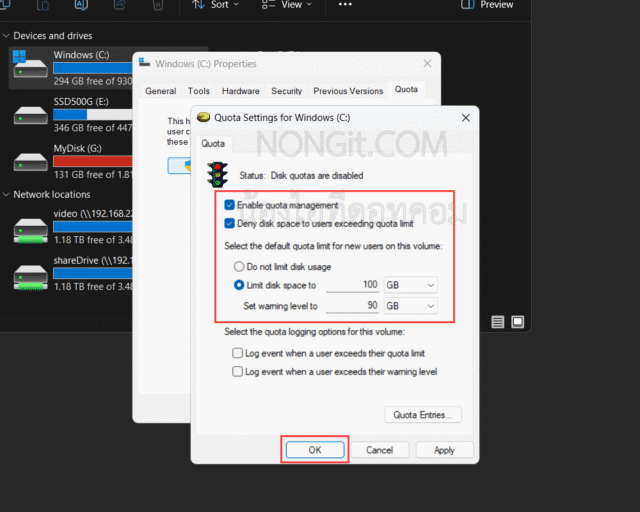Click the '346 GB free of 447' text

(x=93, y=128)
